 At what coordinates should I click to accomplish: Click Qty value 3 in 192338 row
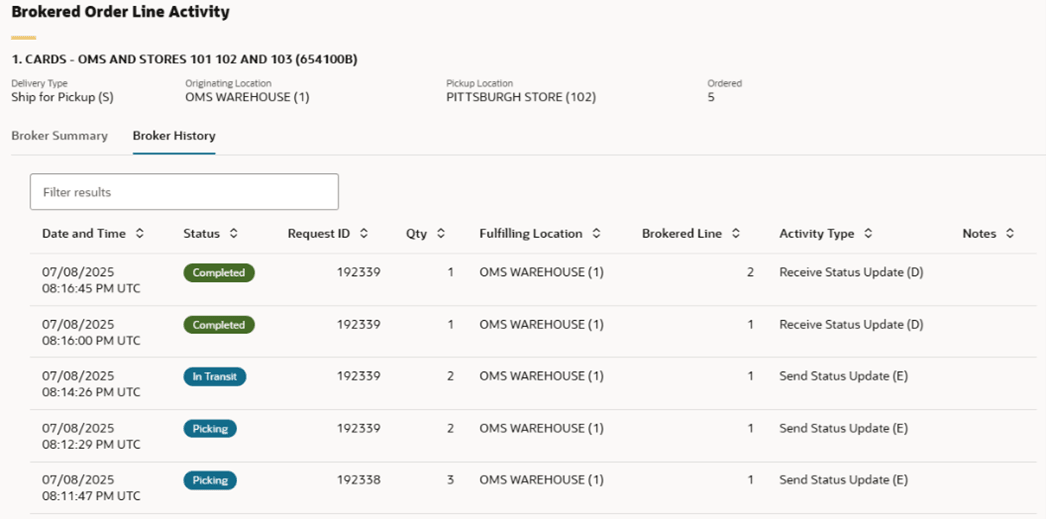[x=450, y=480]
